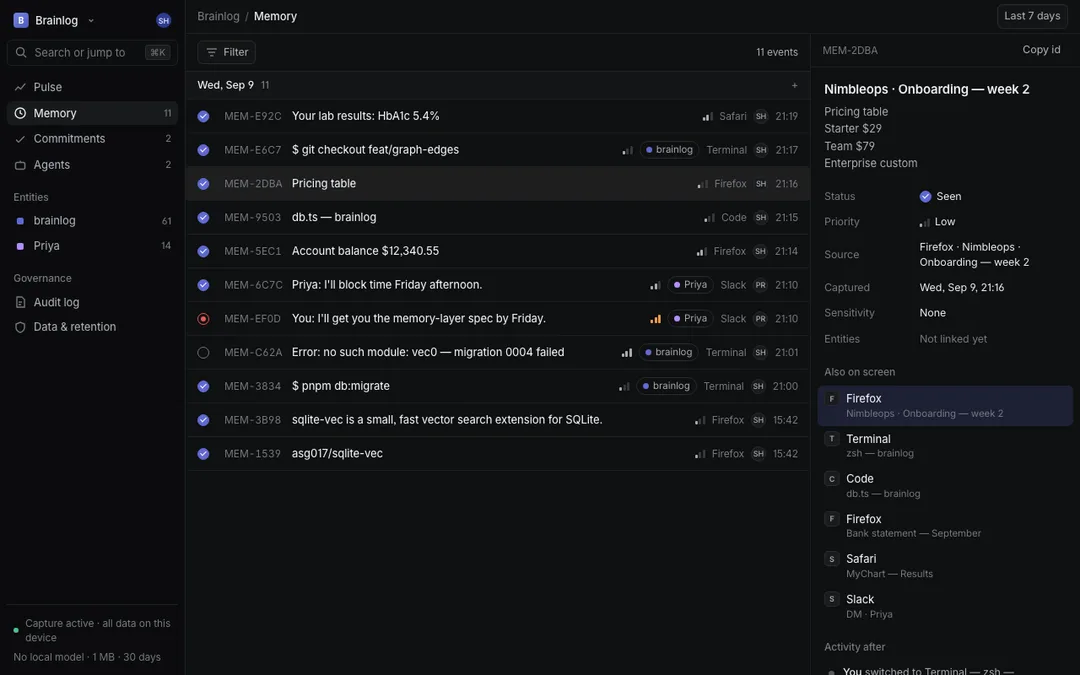Select Terminal zsh item under Also on screen
The height and width of the screenshot is (675, 1080).
coord(945,446)
